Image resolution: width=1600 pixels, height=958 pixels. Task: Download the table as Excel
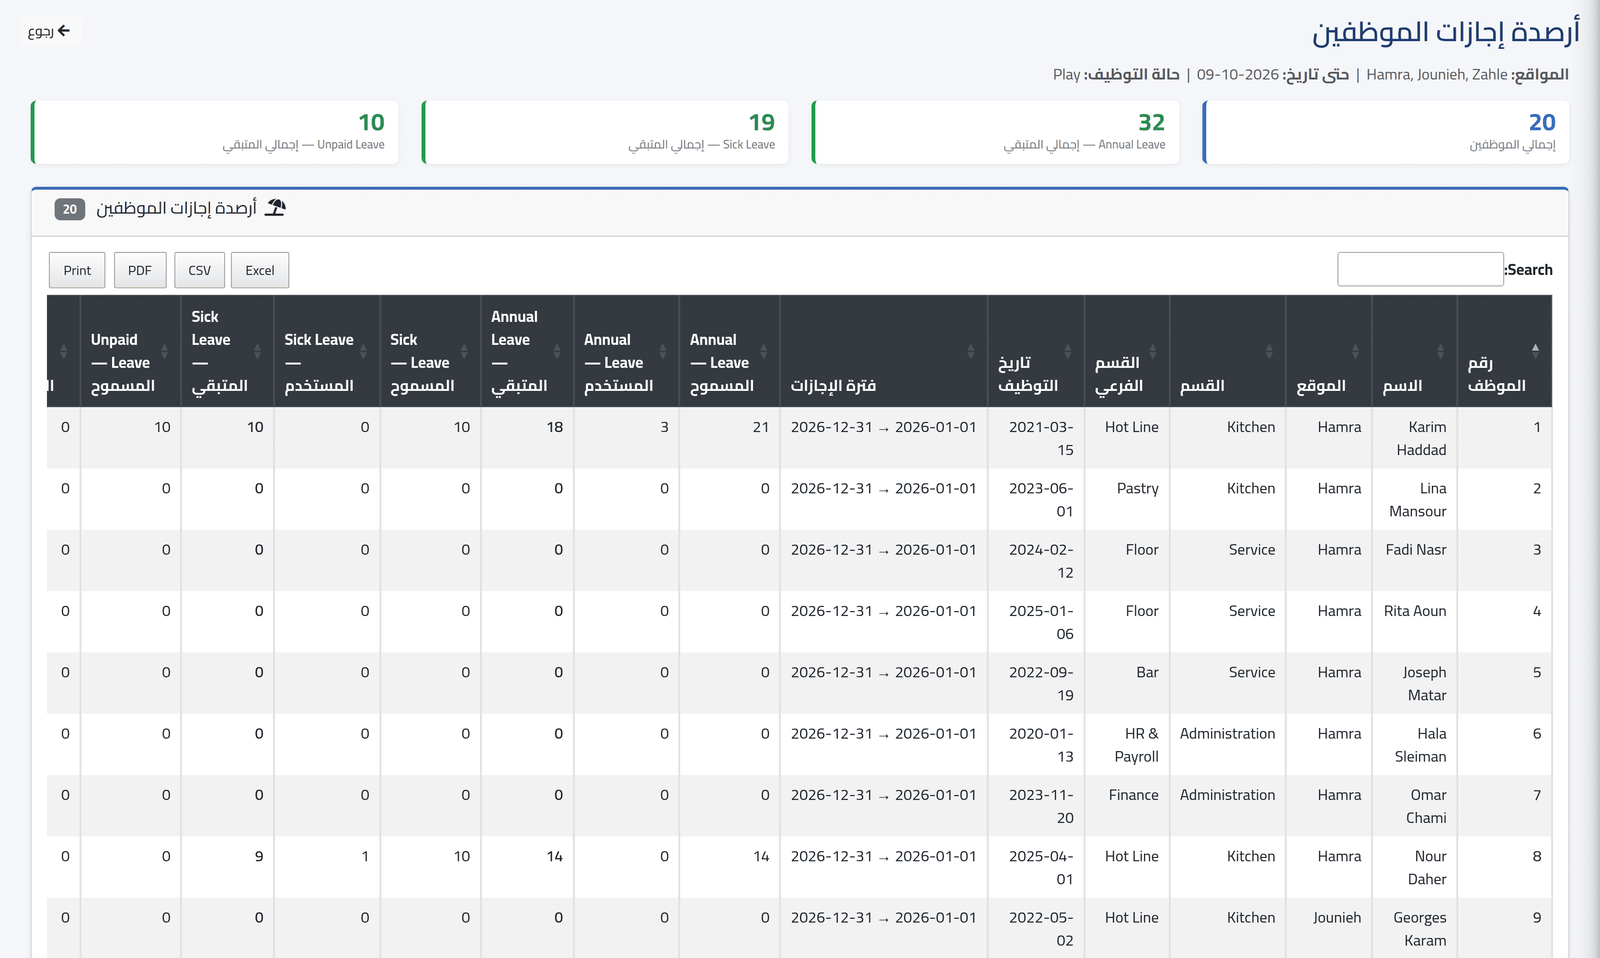pyautogui.click(x=260, y=270)
